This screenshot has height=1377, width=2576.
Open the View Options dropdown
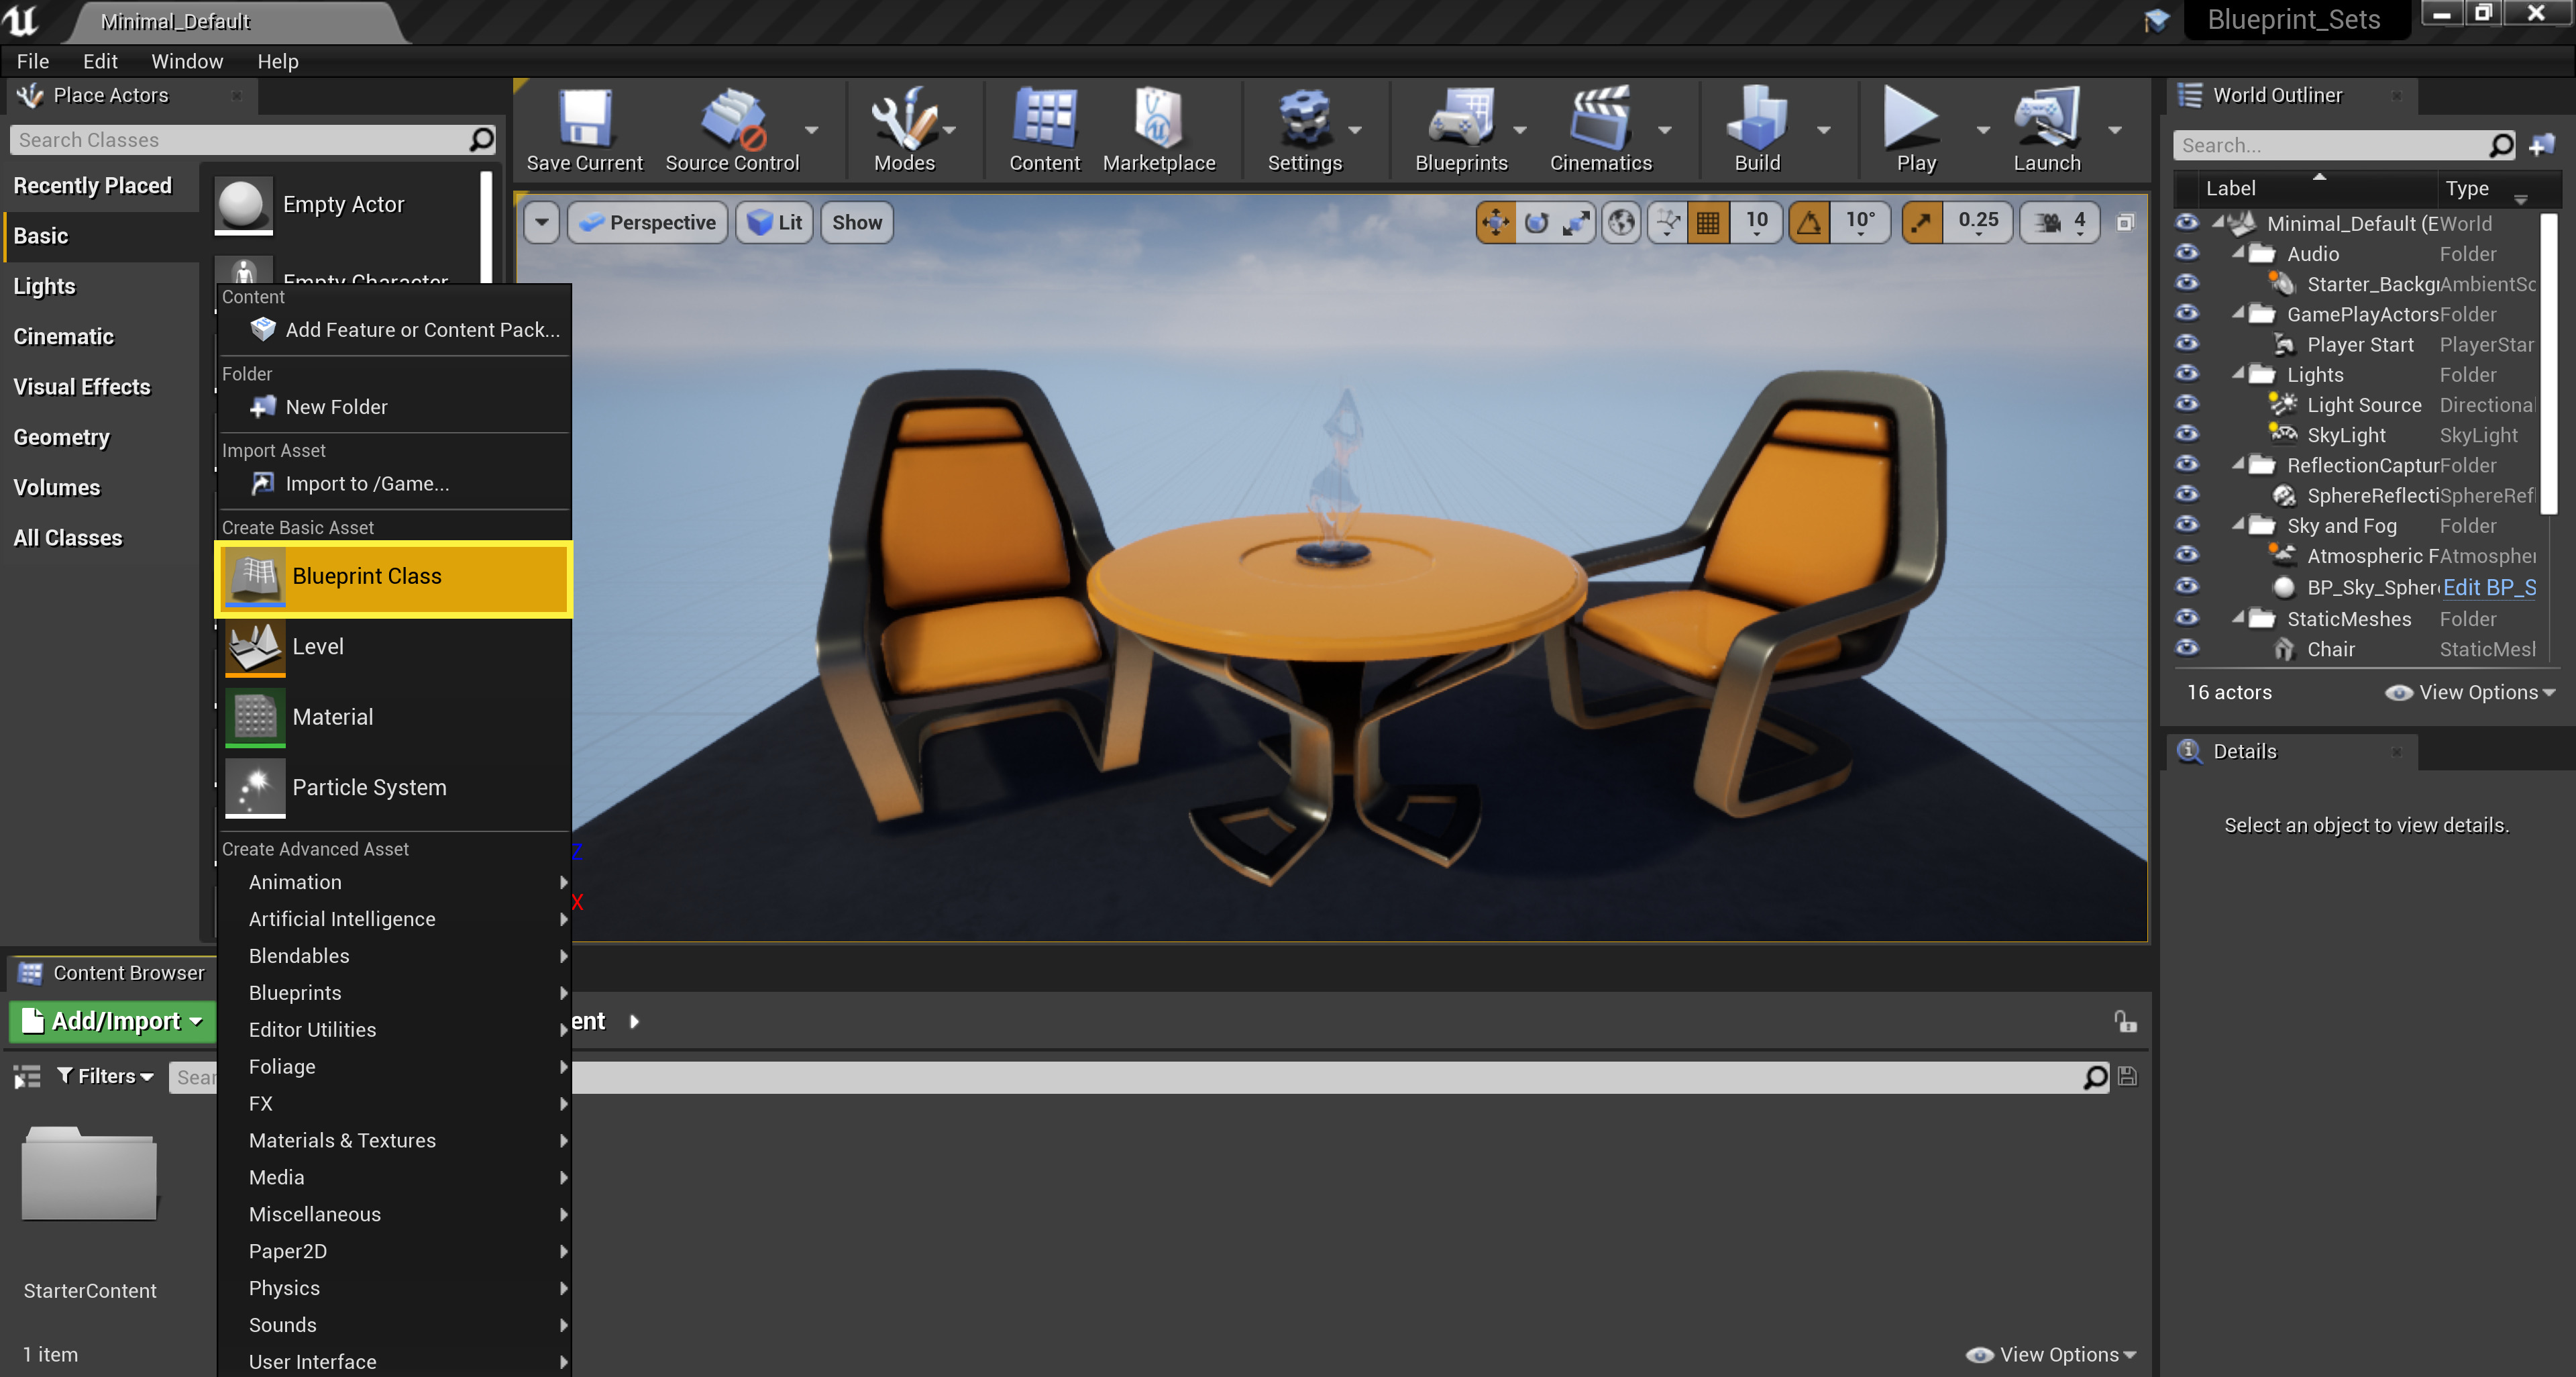[2470, 691]
